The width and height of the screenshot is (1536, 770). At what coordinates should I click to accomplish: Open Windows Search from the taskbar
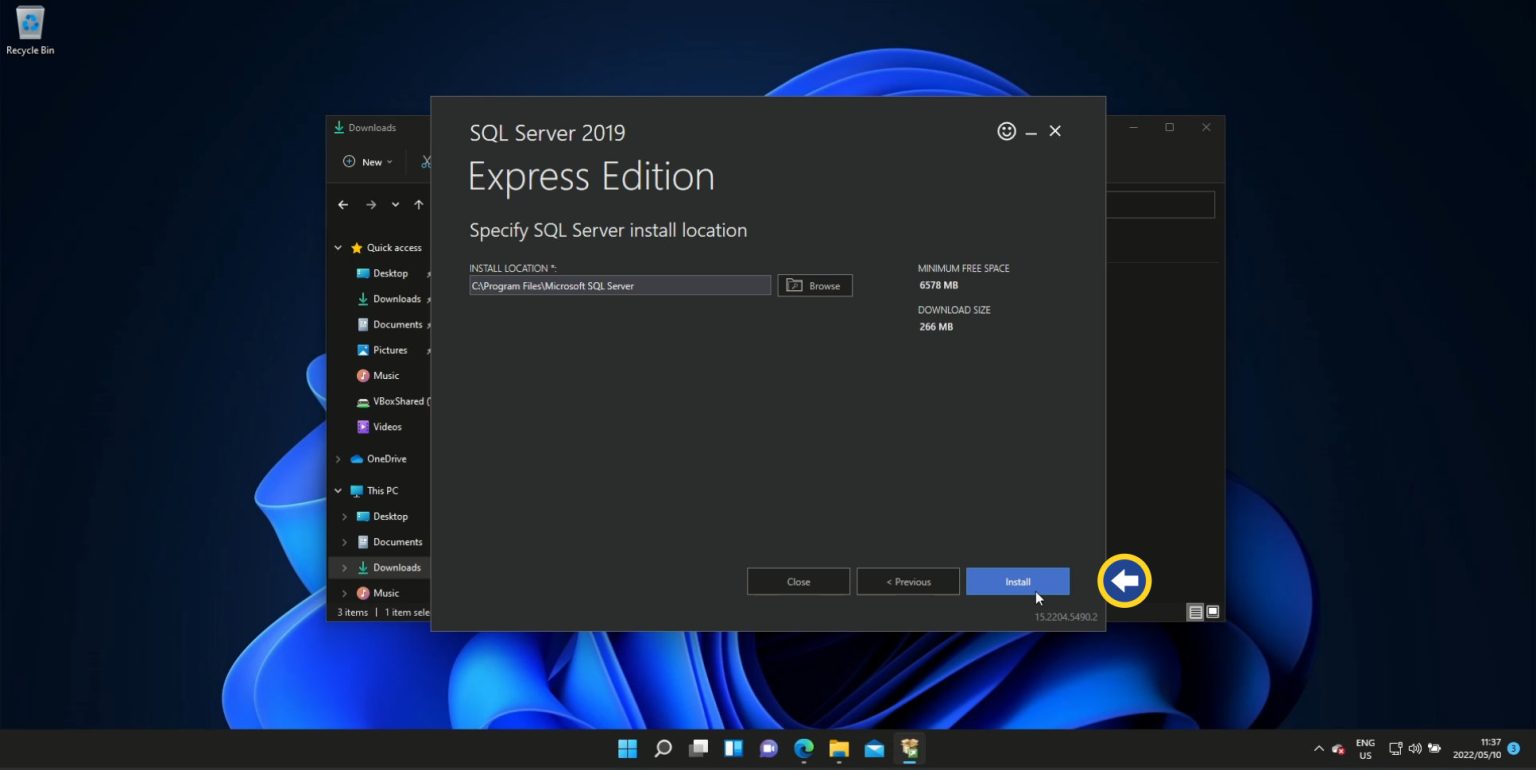point(663,748)
